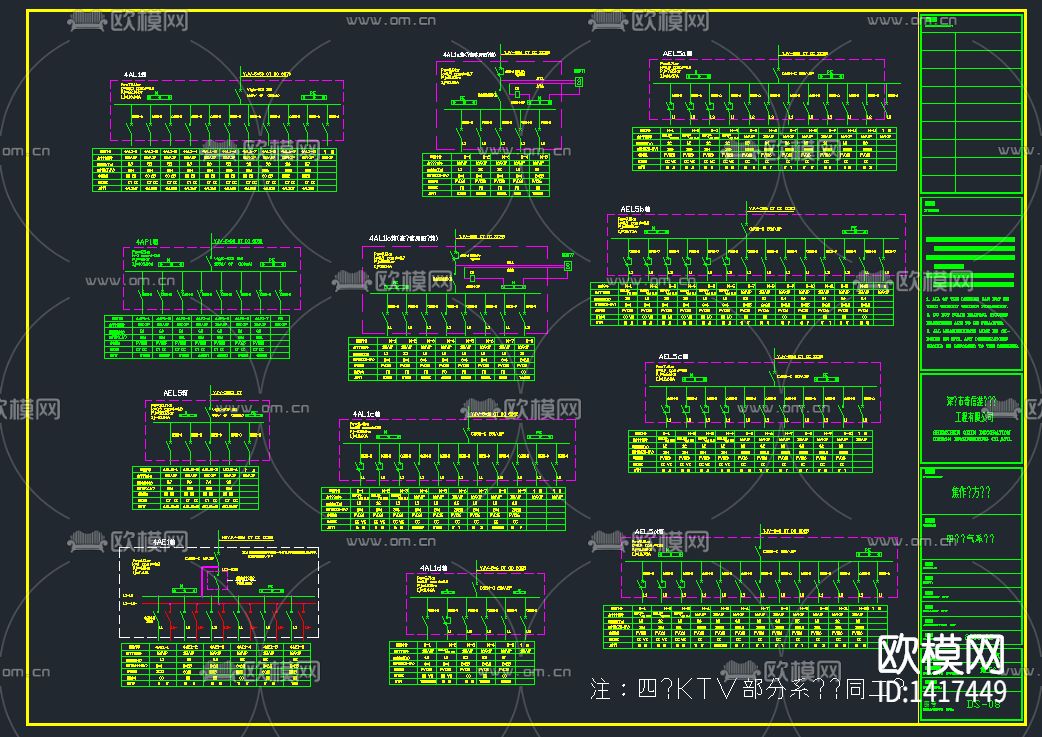Select the AEL5a circuit schedule table
The image size is (1042, 737).
click(x=764, y=149)
